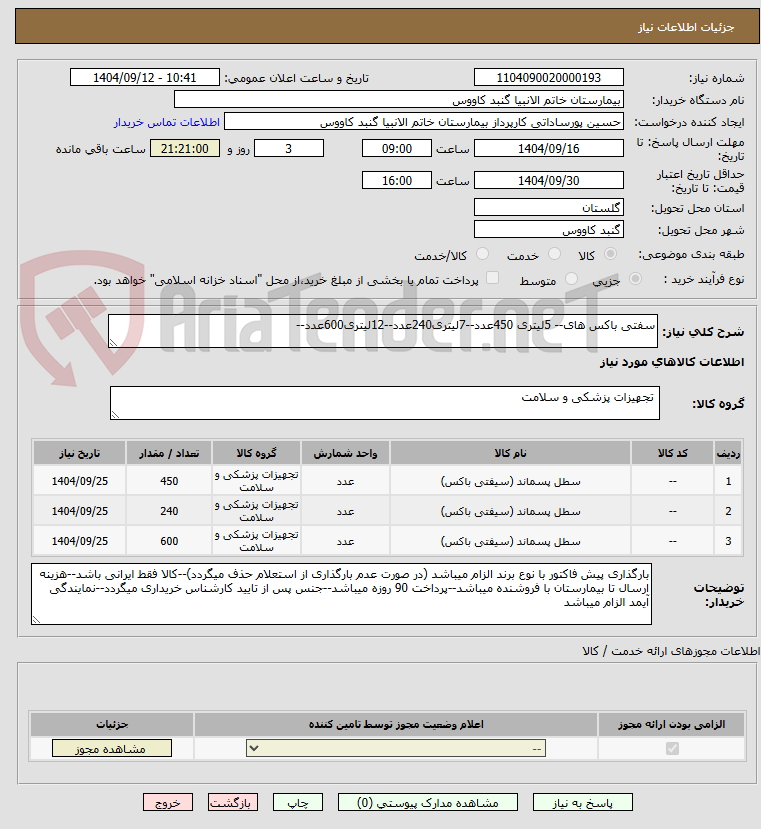Click the شماره نیاز field 1104090020000193
The height and width of the screenshot is (829, 761).
[x=548, y=78]
